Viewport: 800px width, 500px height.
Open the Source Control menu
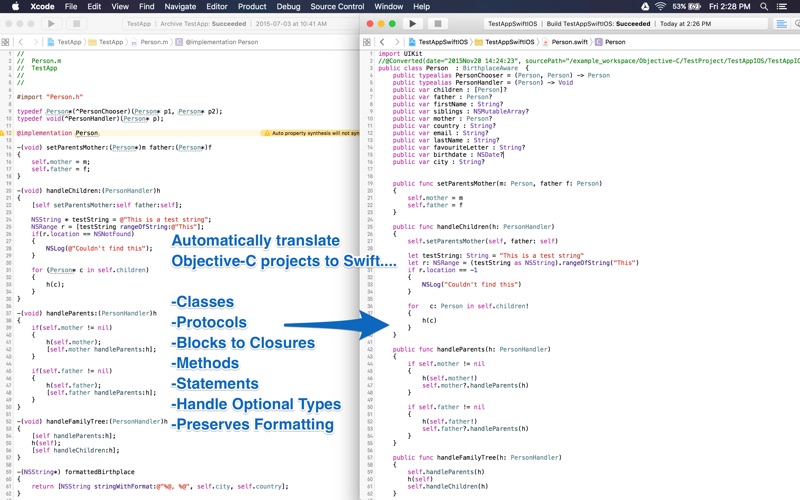click(337, 6)
